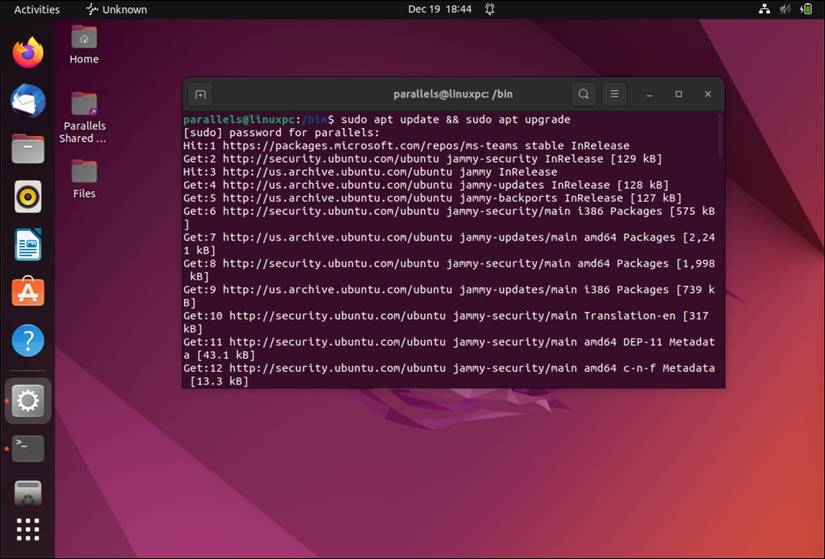
Task: Click the Get:5 jammy-backports InRelease line
Action: 432,198
